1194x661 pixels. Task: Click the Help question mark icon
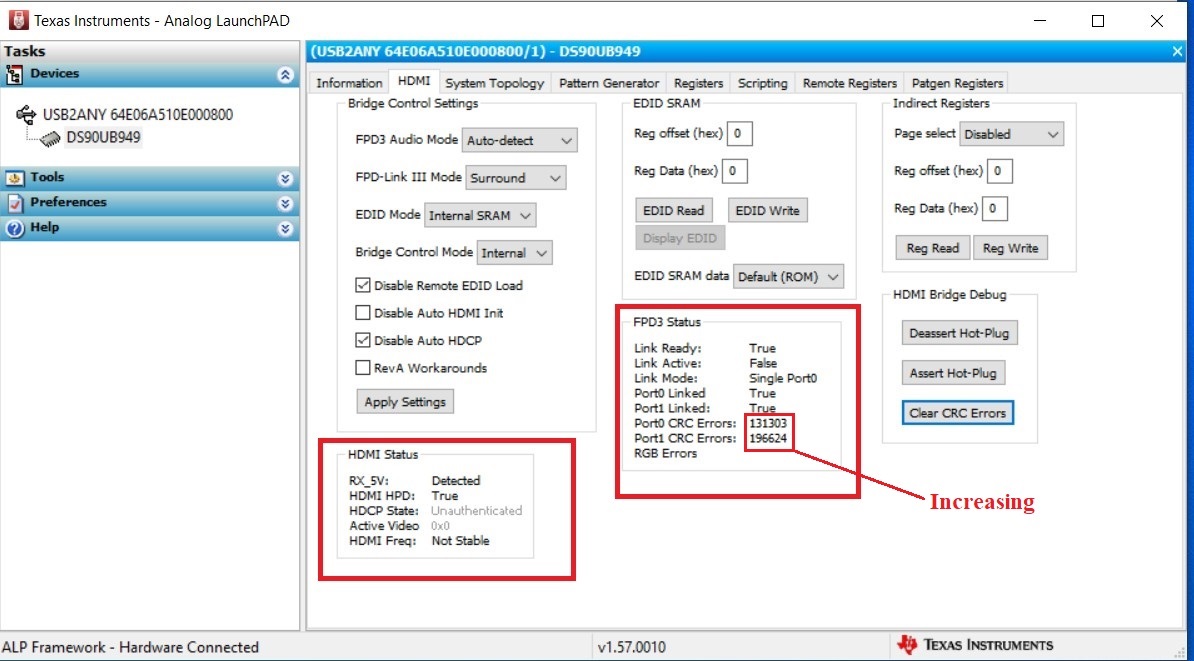point(14,228)
